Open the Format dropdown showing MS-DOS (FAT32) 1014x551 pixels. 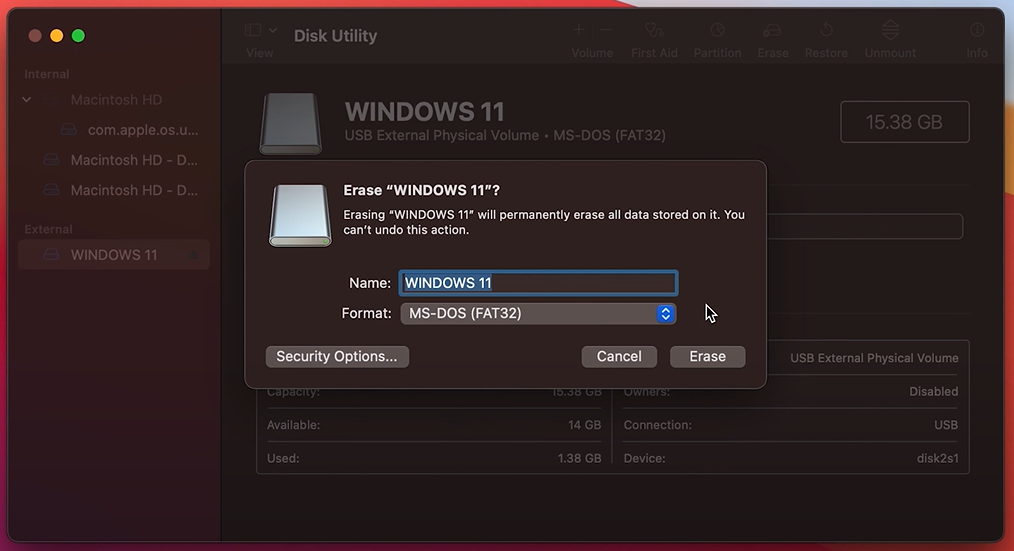pyautogui.click(x=538, y=314)
